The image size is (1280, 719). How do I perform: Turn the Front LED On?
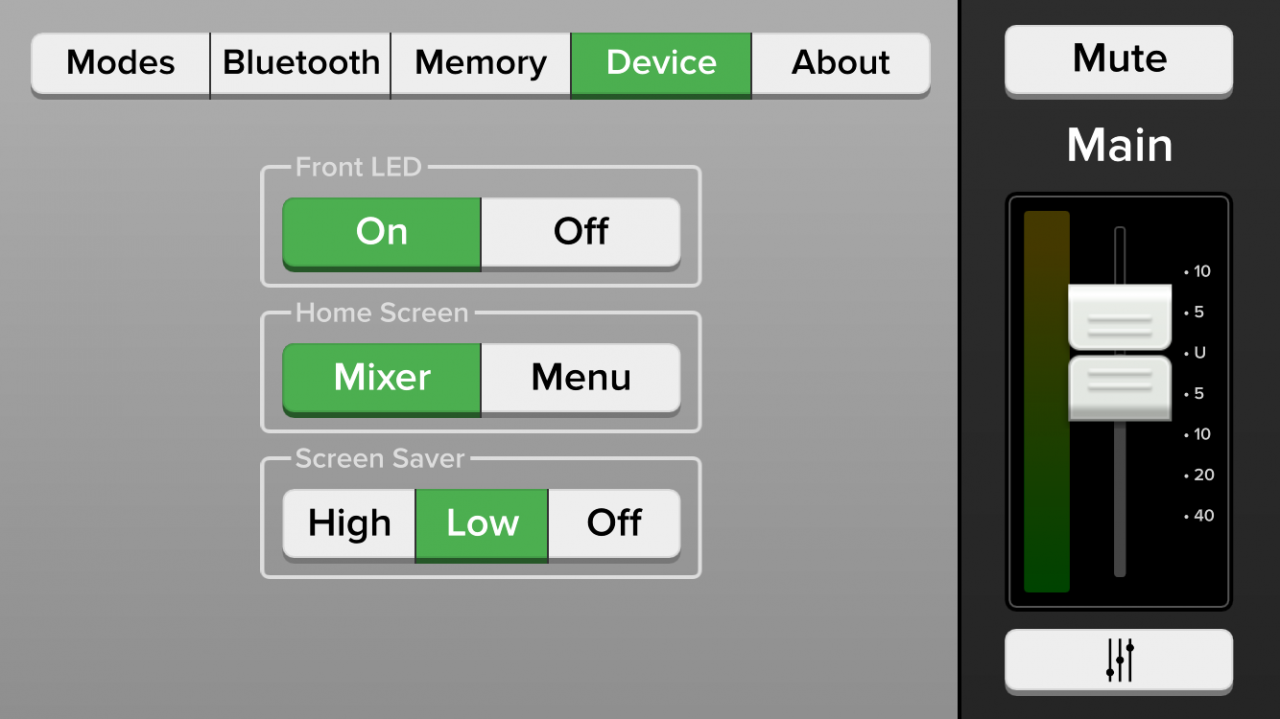[381, 232]
